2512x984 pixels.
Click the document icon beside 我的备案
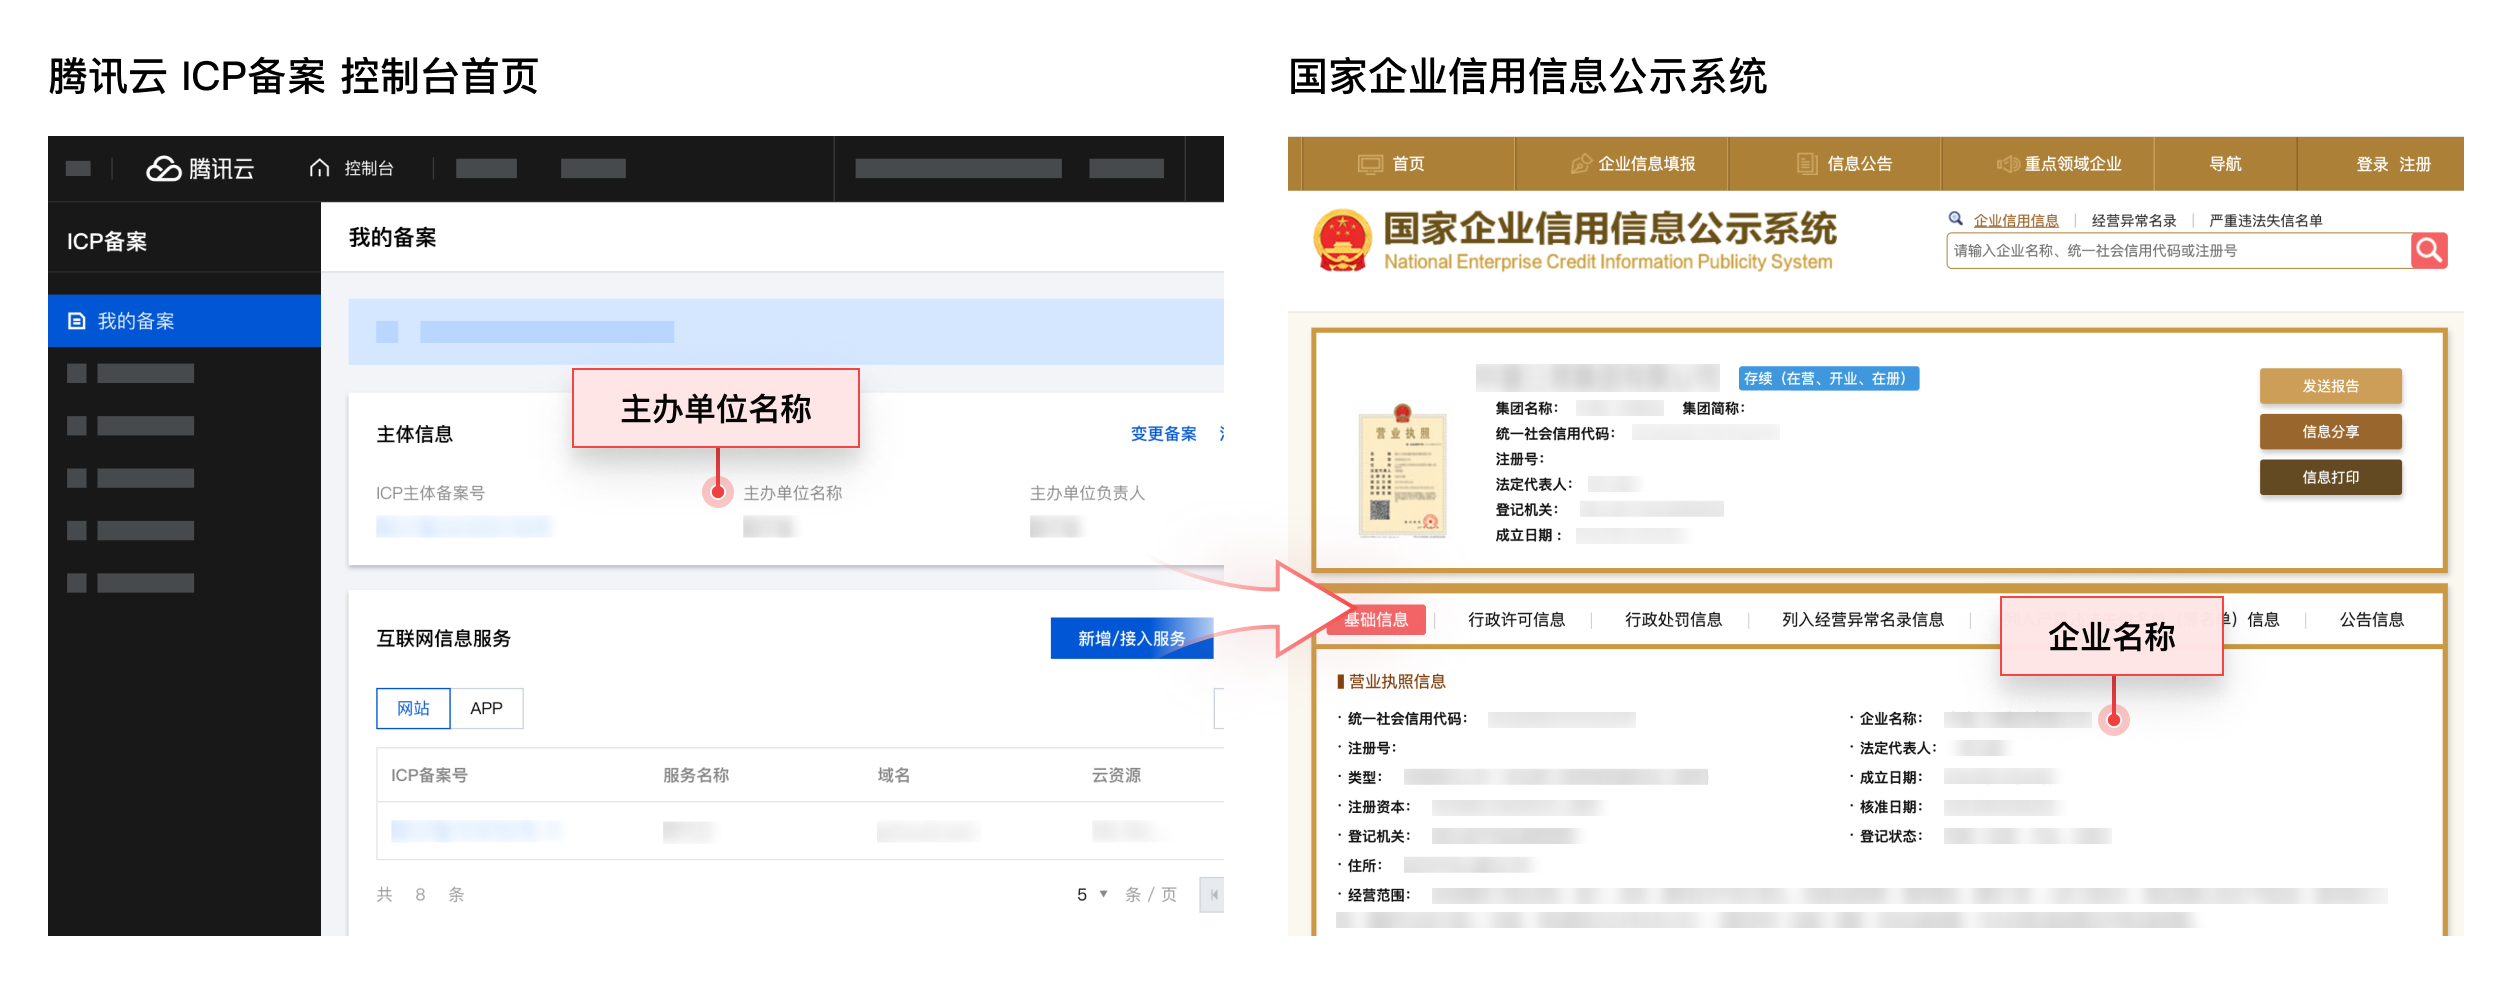76,321
